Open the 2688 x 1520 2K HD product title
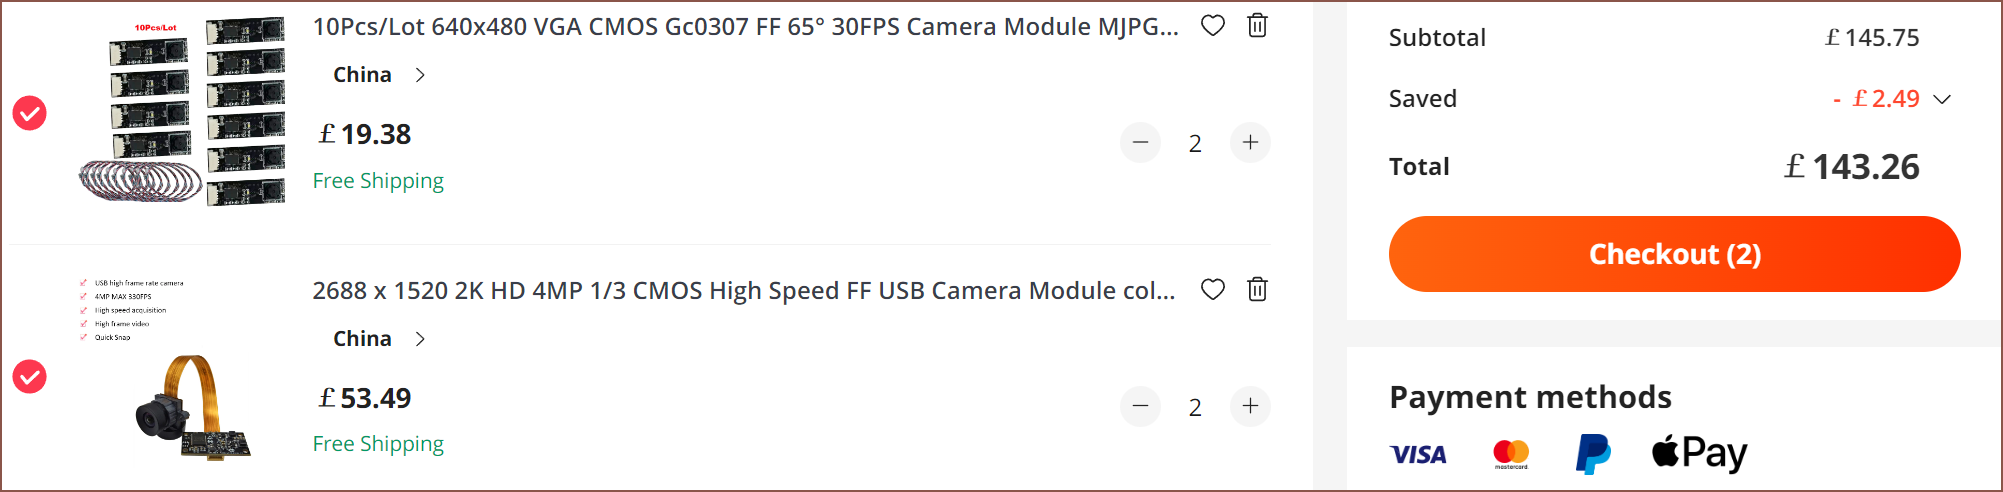This screenshot has height=492, width=2003. (x=744, y=291)
